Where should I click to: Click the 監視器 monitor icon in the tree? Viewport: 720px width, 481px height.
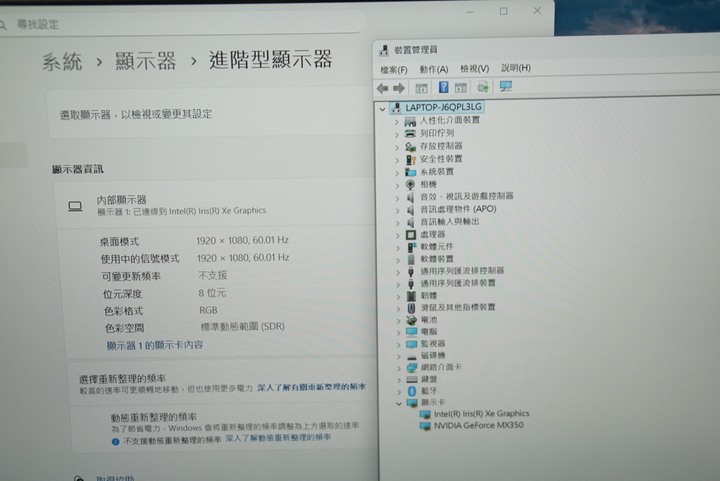pyautogui.click(x=412, y=344)
